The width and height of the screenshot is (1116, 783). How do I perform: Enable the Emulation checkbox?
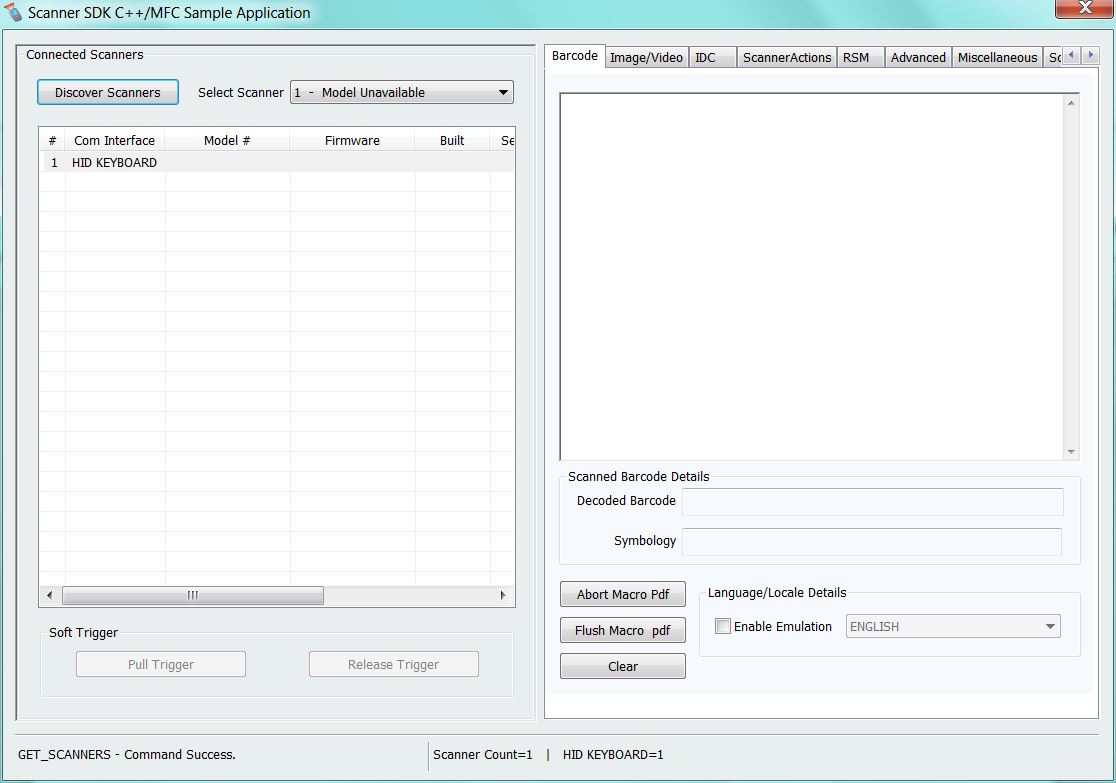tap(723, 627)
